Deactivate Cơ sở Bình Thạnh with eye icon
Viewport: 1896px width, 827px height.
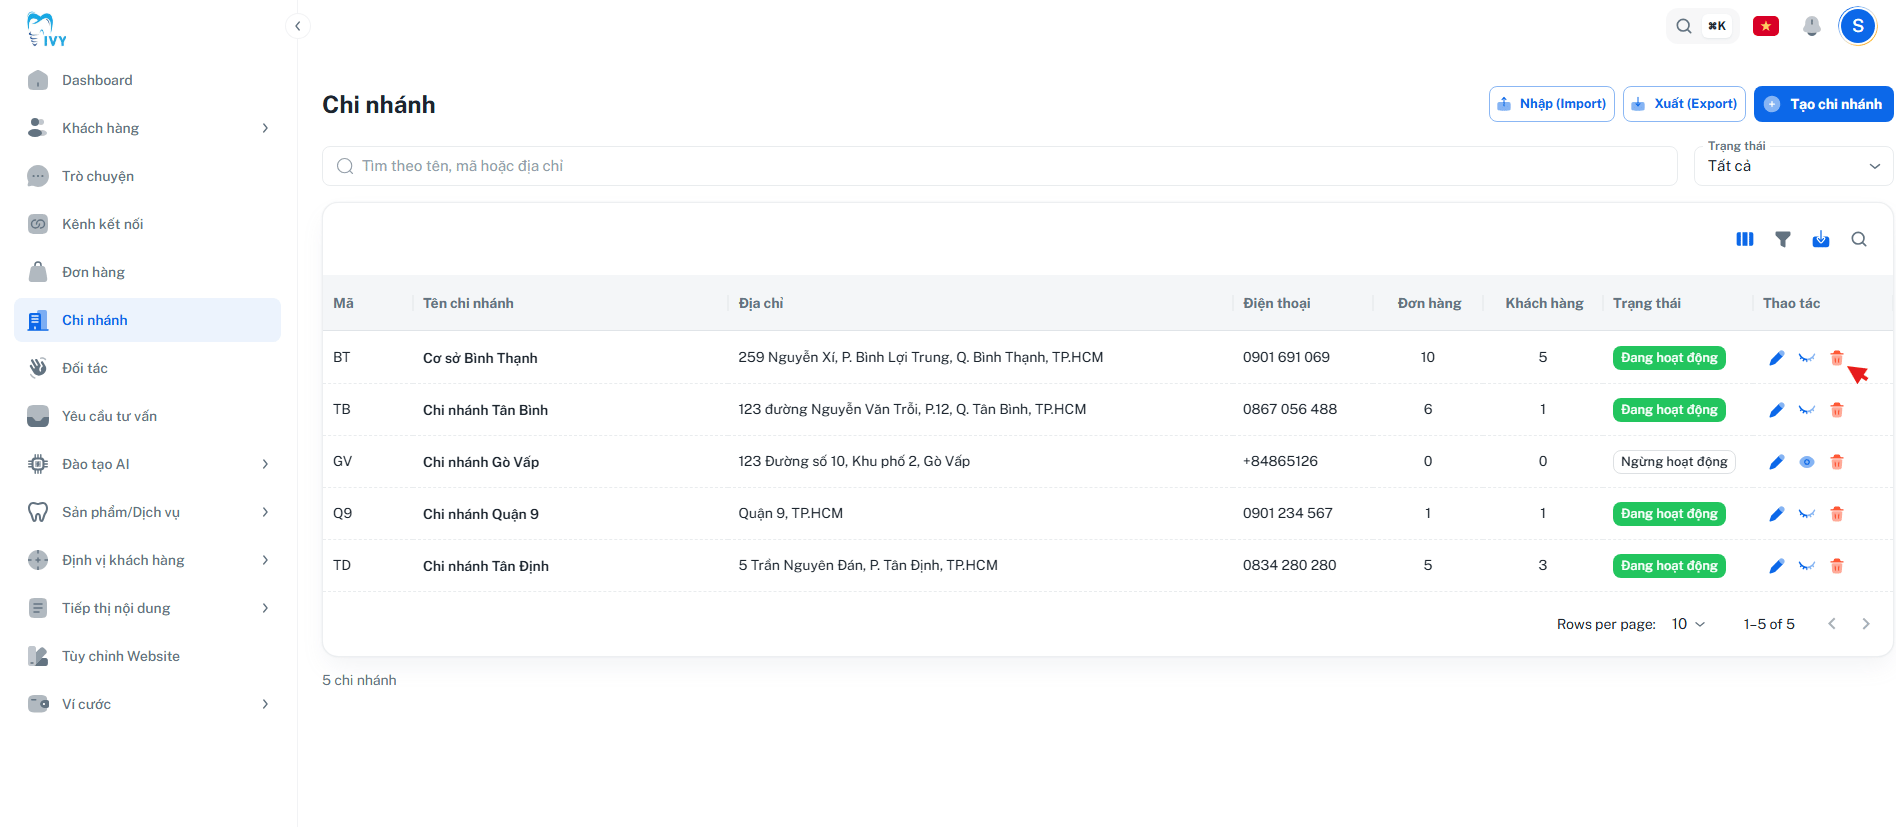pos(1807,358)
